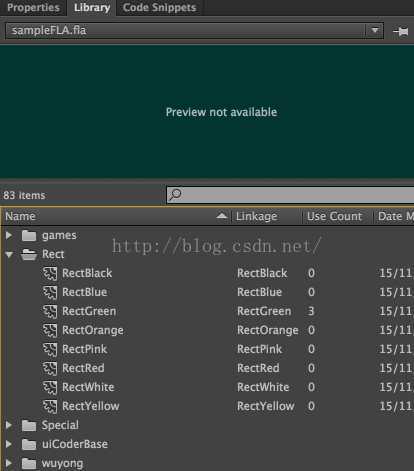The height and width of the screenshot is (471, 414).
Task: Click the RectGreen movie clip symbol icon
Action: pos(50,311)
